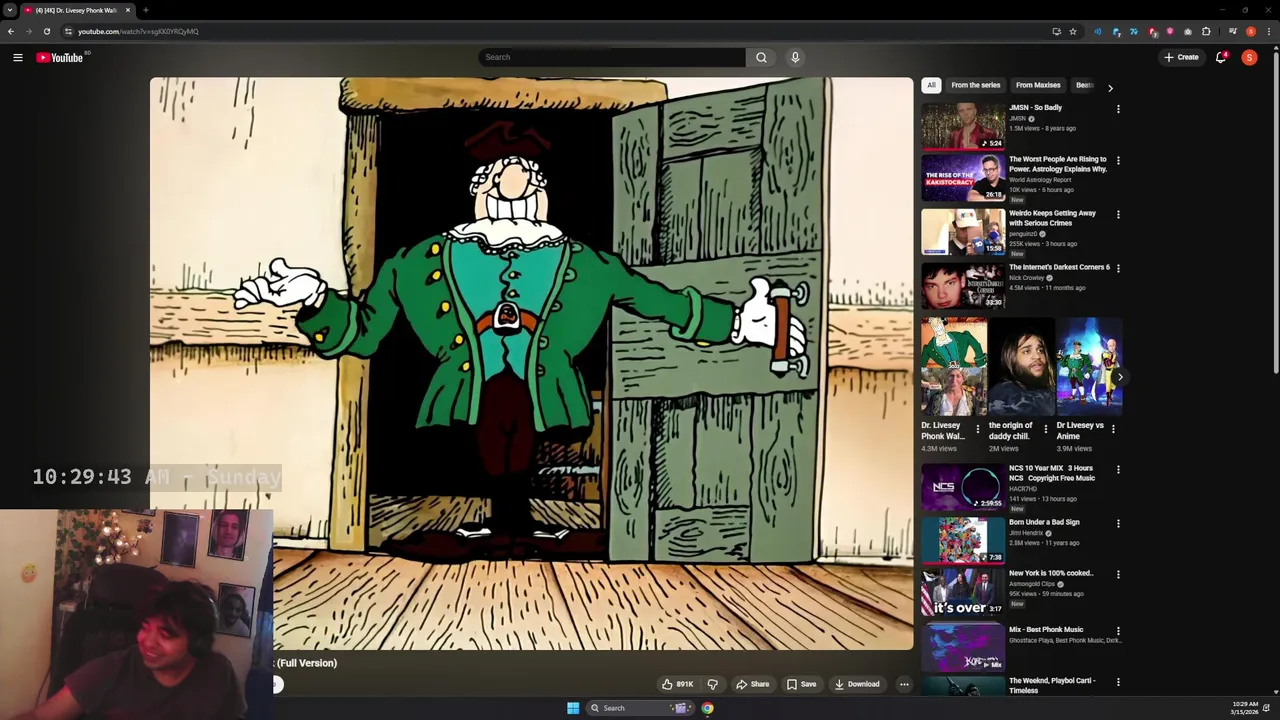Open a new browser tab
Screen dimensions: 1280x720
tap(146, 10)
